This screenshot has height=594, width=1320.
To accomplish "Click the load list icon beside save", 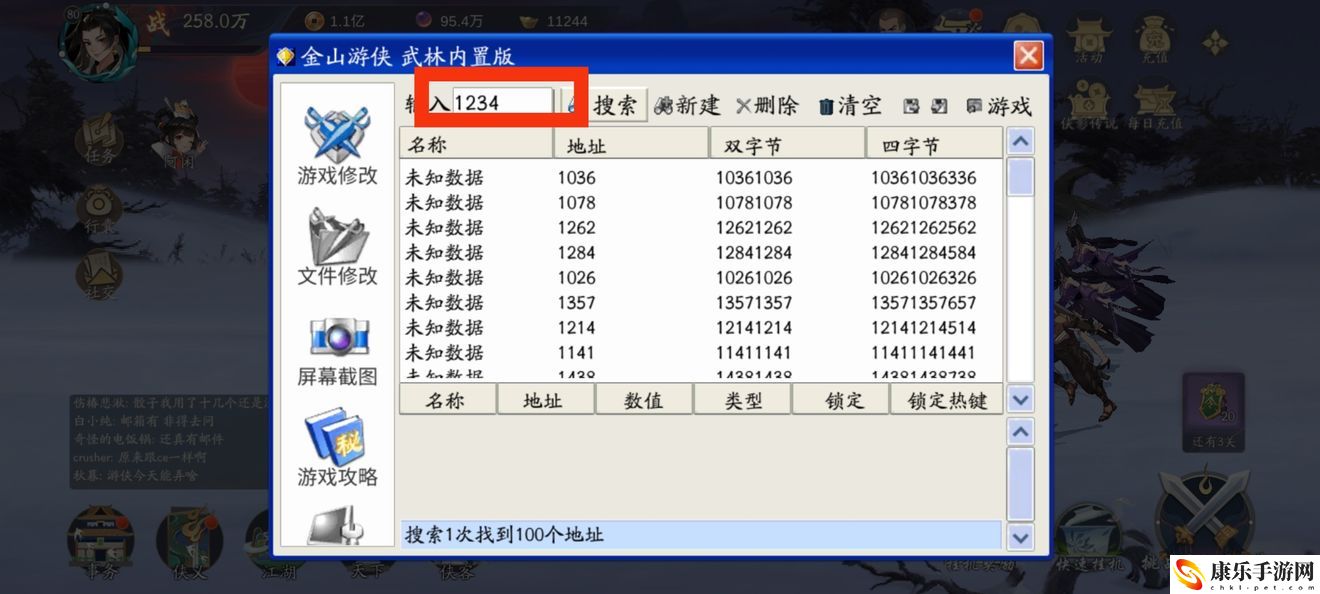I will (x=939, y=106).
